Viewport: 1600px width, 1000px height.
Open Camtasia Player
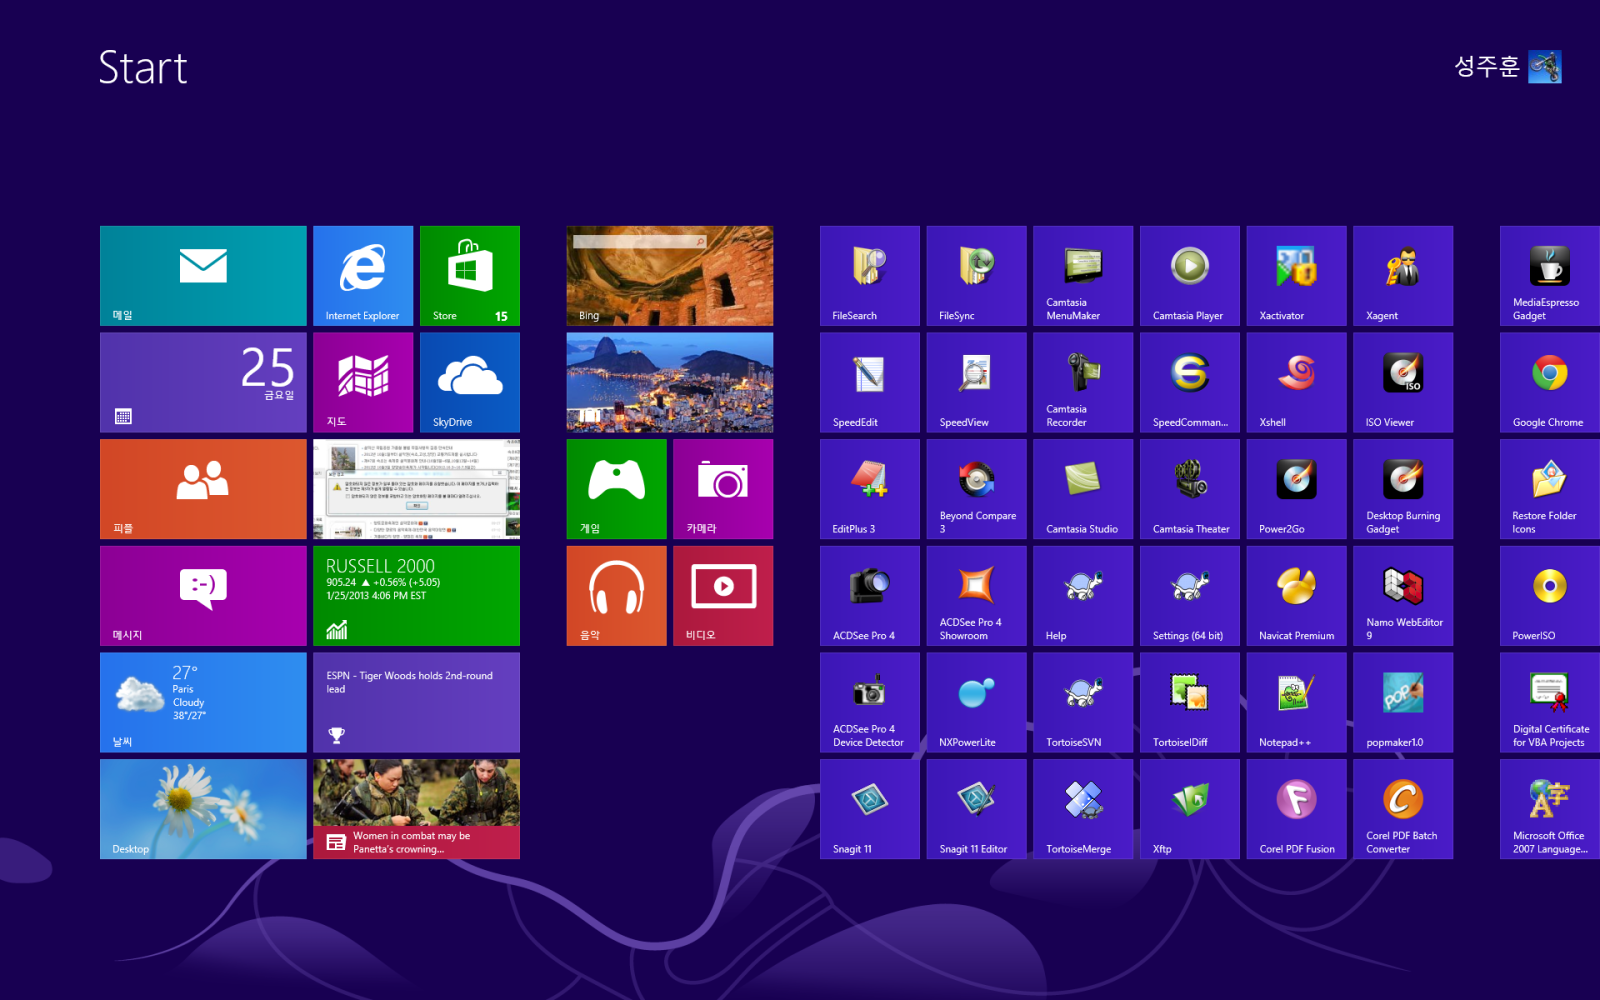coord(1190,276)
